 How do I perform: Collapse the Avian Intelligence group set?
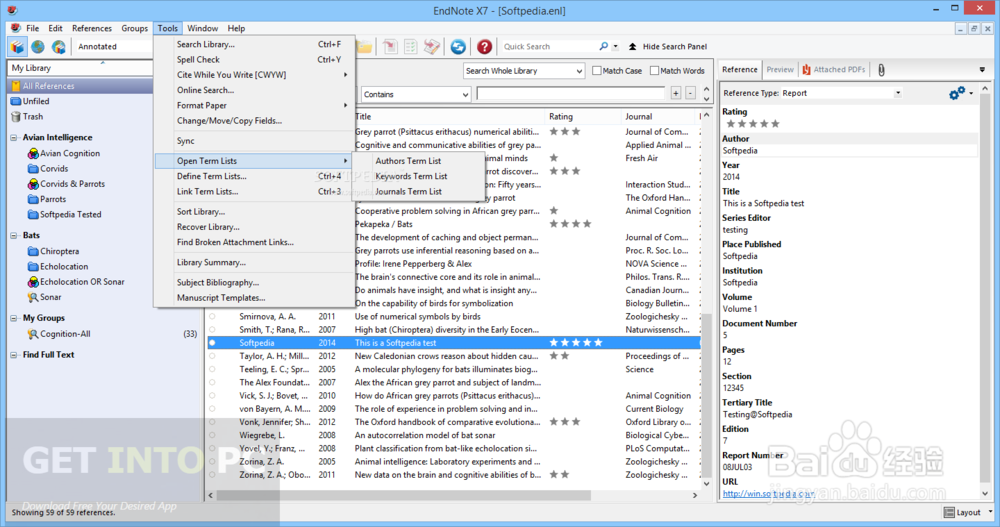pos(14,138)
